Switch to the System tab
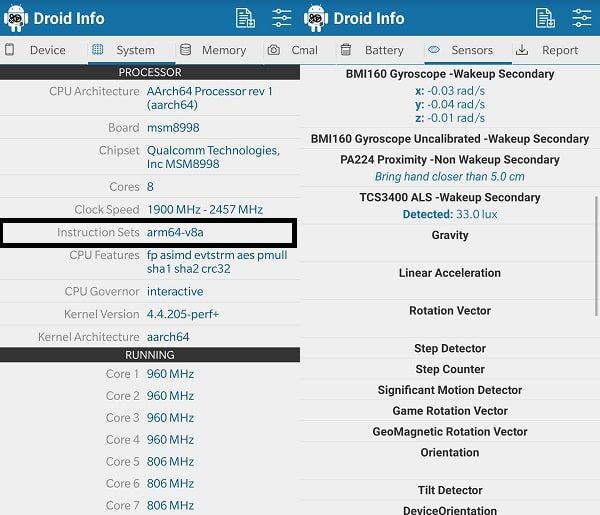 click(132, 50)
